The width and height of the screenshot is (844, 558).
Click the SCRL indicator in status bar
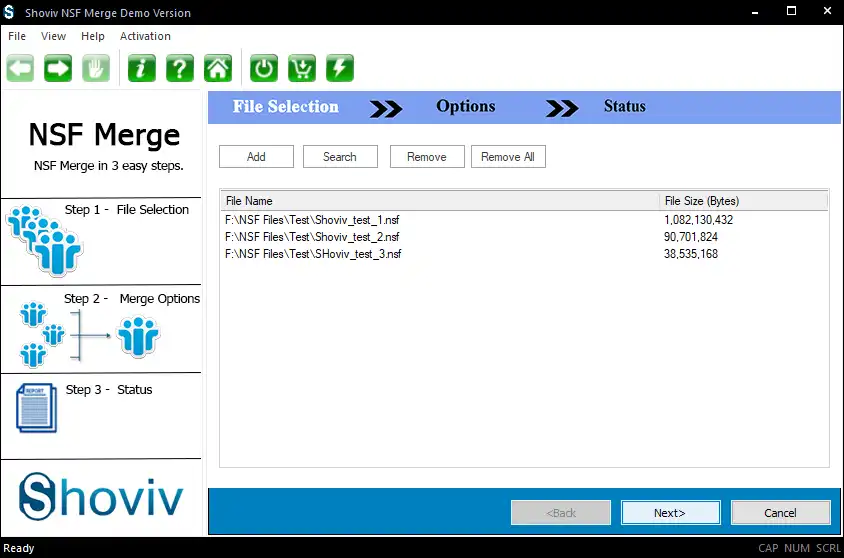pyautogui.click(x=828, y=548)
